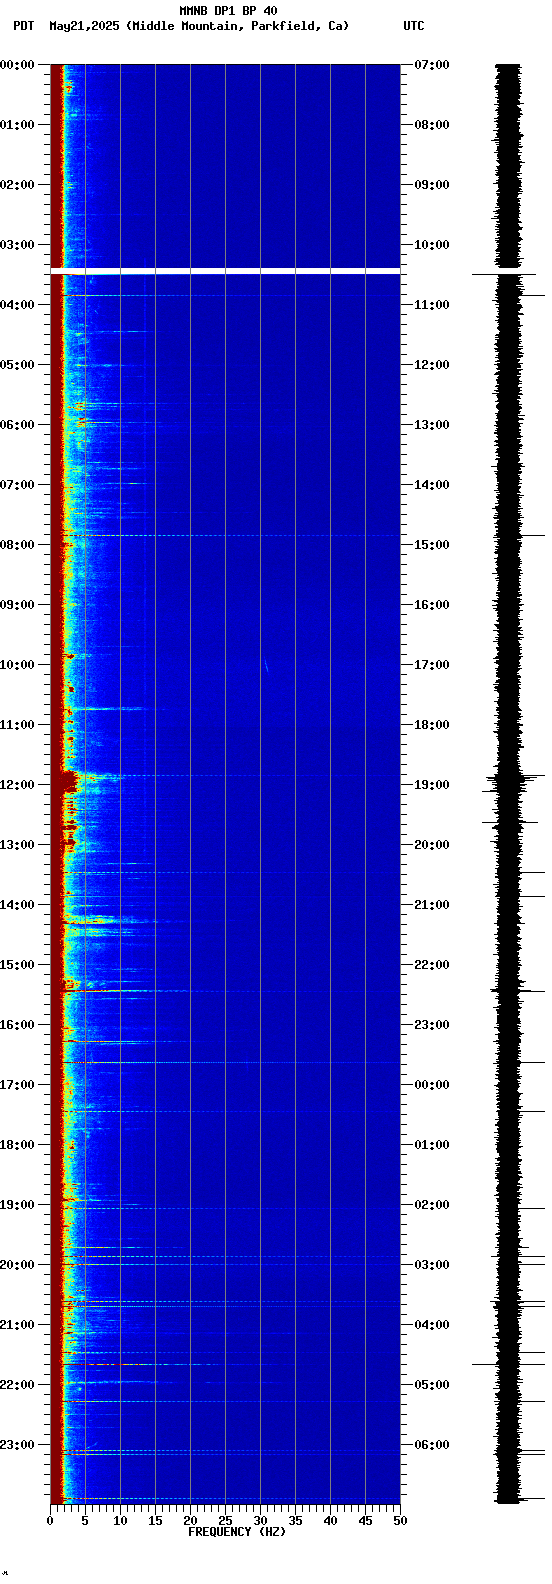Click the title text "MMNB DP1 BP 40"

click(228, 11)
